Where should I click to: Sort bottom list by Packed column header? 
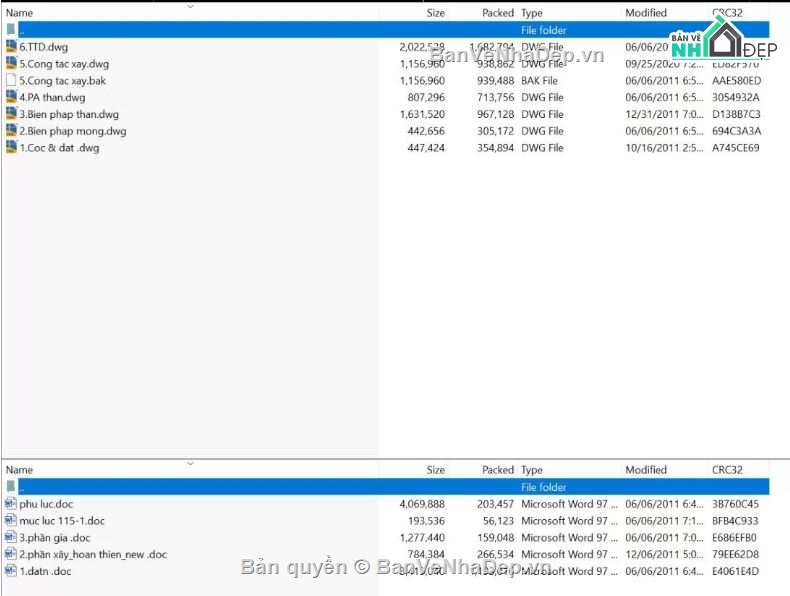497,470
